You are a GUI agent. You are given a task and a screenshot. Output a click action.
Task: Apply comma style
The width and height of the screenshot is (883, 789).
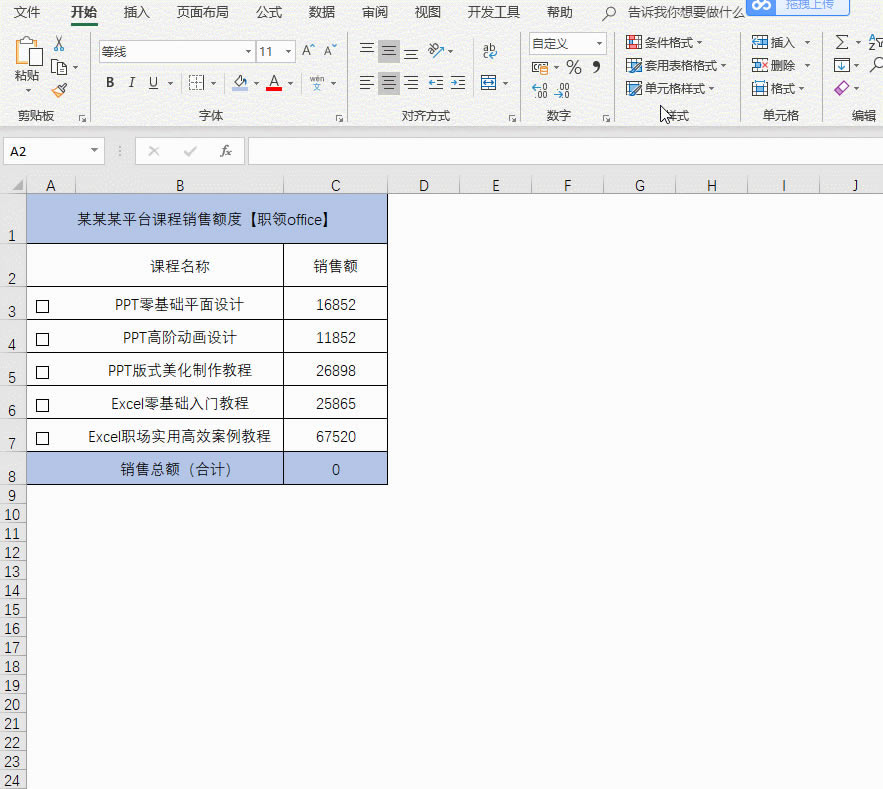coord(596,68)
